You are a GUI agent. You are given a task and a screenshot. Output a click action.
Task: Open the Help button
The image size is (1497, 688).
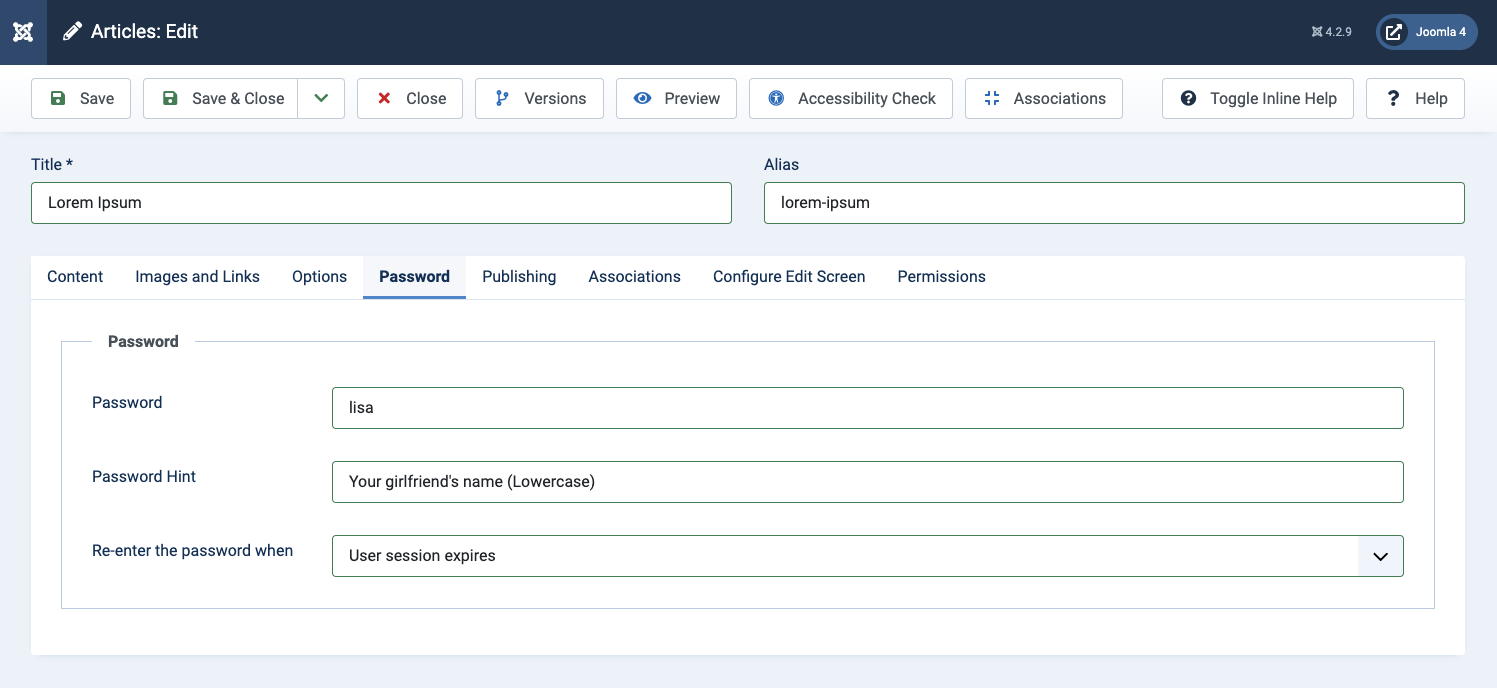1415,98
